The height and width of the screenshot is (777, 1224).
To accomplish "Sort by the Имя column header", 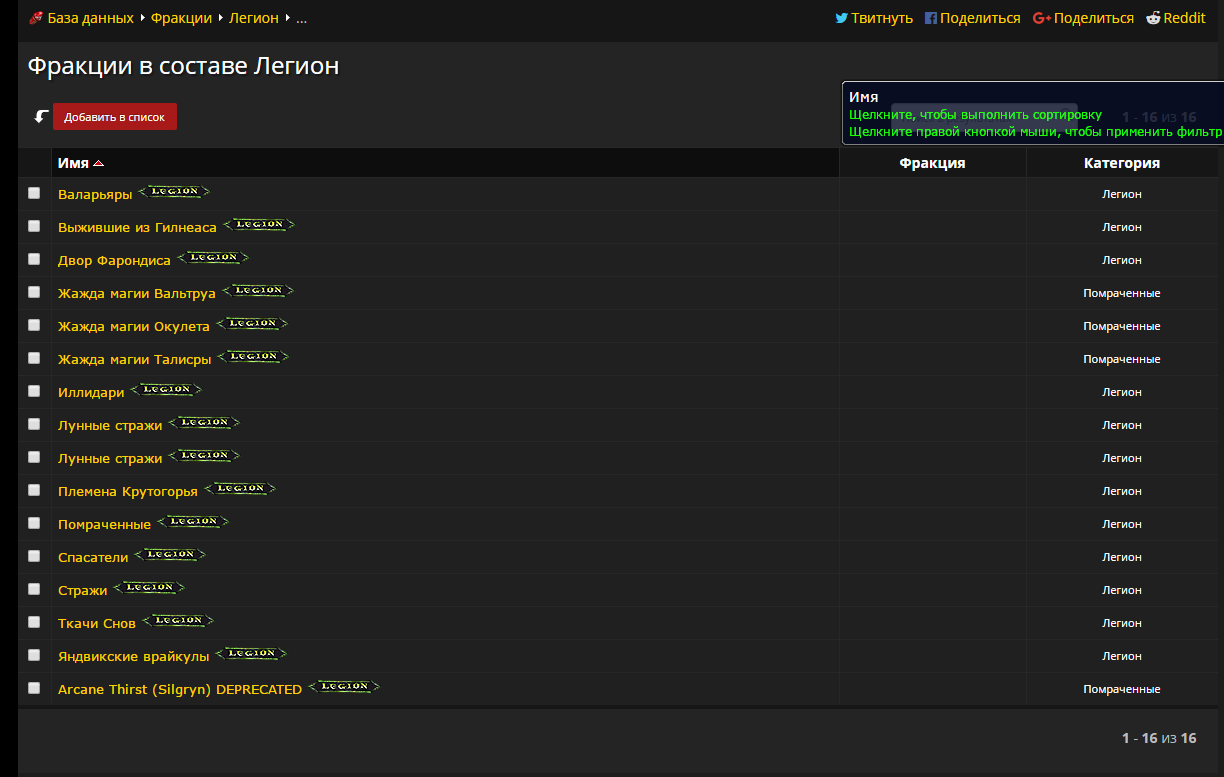I will [x=445, y=163].
